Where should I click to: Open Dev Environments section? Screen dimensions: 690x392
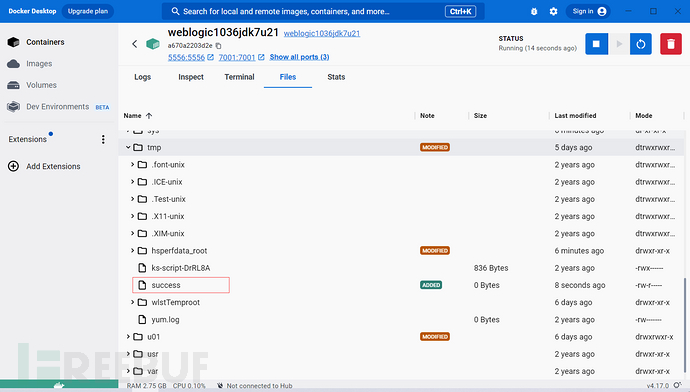tap(57, 106)
